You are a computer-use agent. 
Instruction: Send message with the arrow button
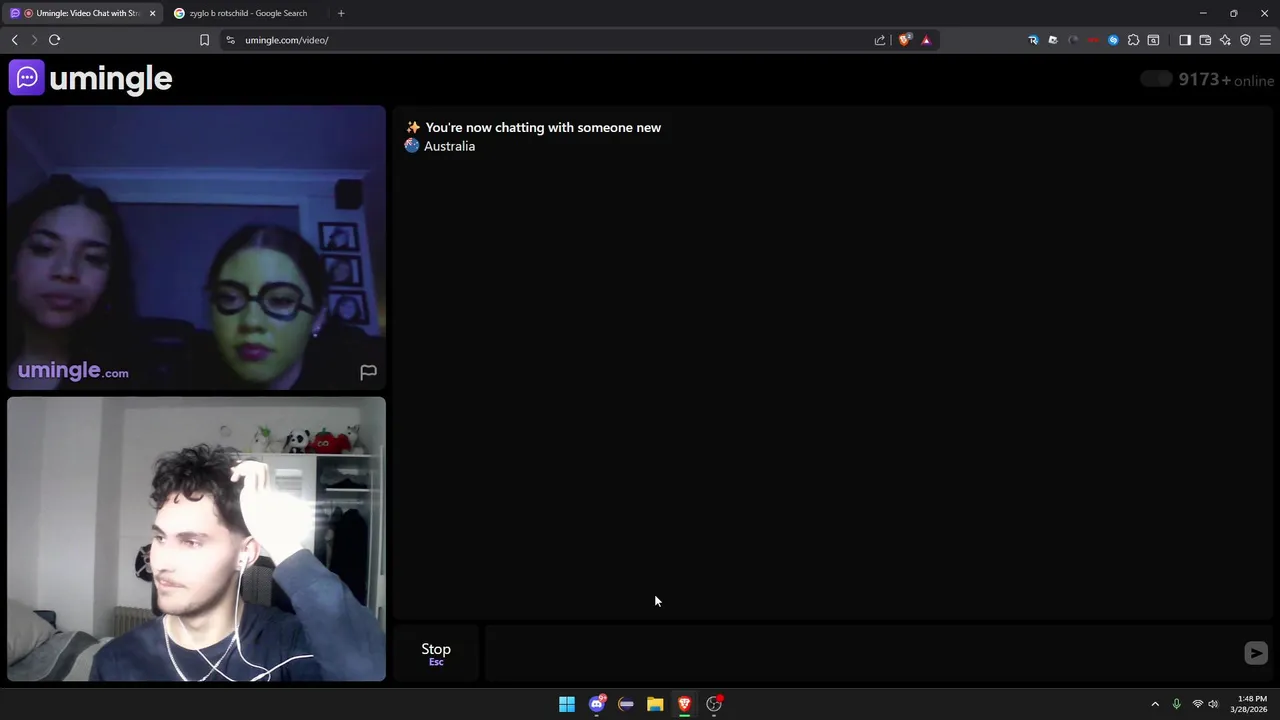(x=1256, y=653)
